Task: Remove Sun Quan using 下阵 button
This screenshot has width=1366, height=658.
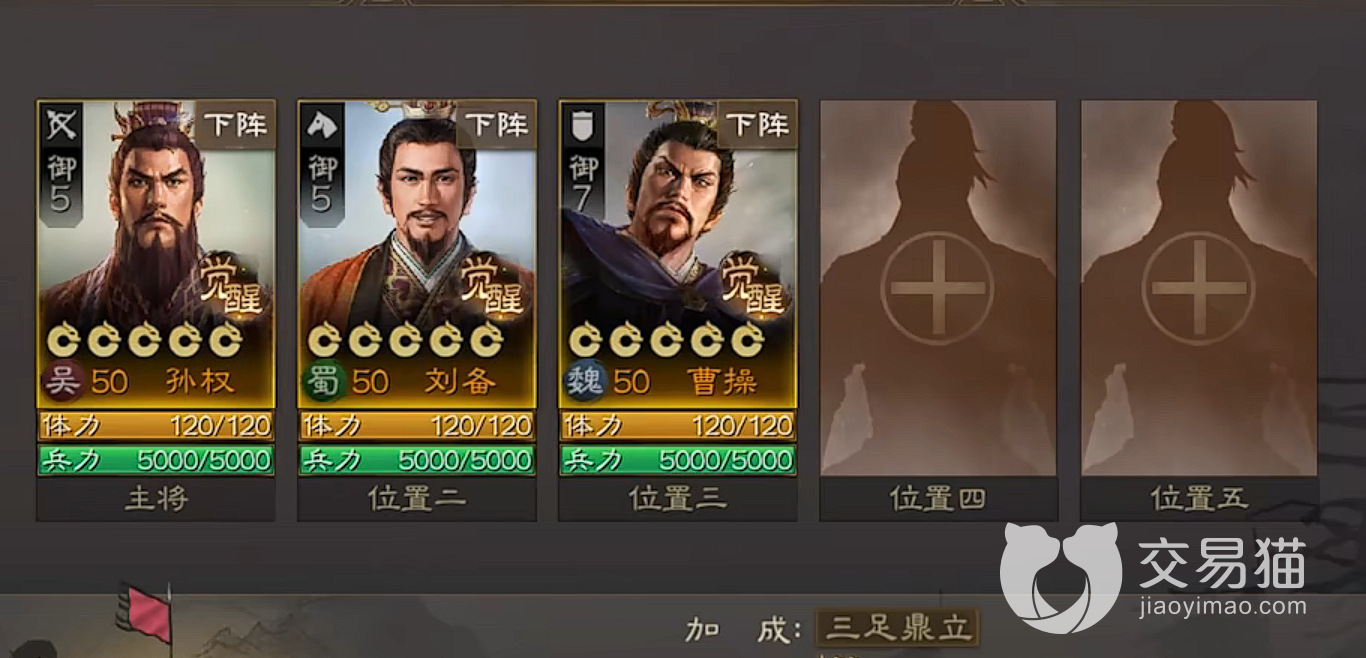Action: (x=235, y=125)
